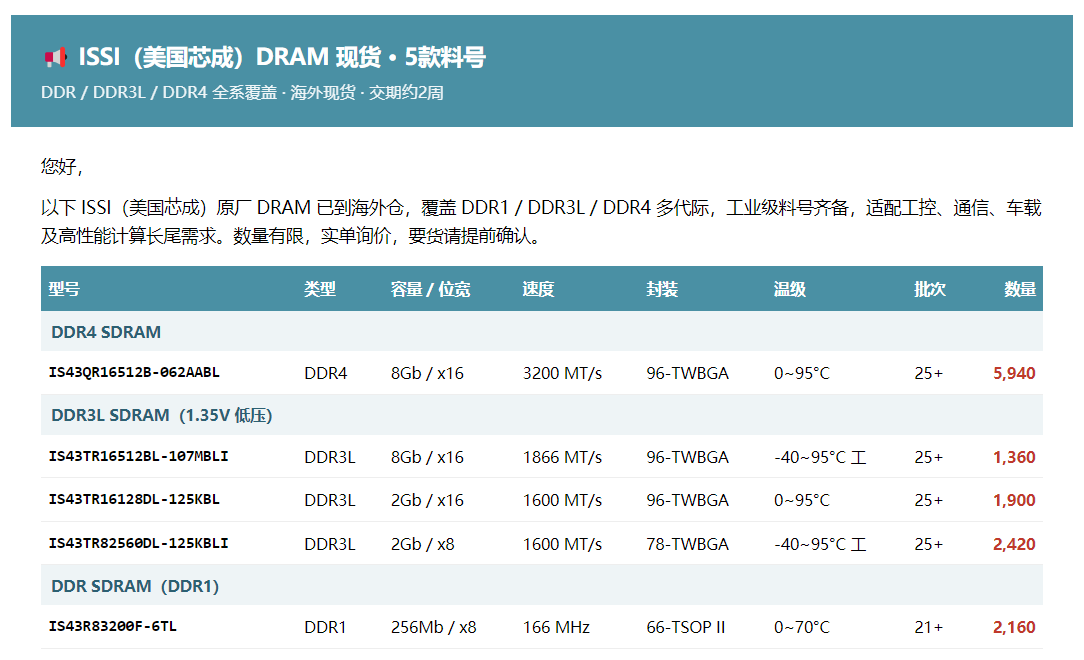Click the '1866 MT/s' speed cell
Image resolution: width=1084 pixels, height=660 pixels.
tap(562, 457)
